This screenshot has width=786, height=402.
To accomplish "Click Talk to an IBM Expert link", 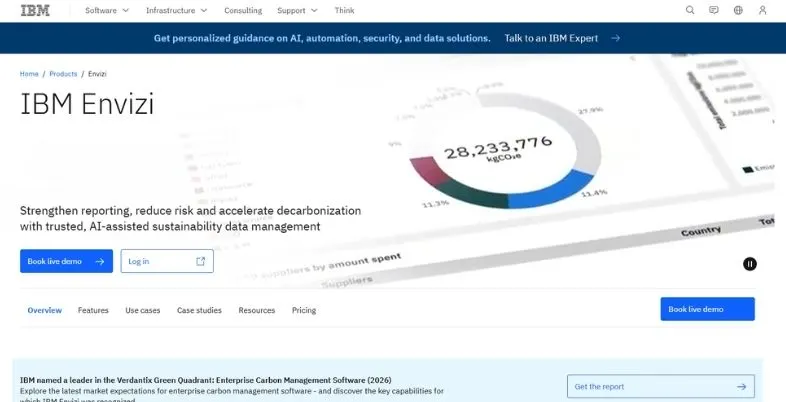I will click(551, 38).
